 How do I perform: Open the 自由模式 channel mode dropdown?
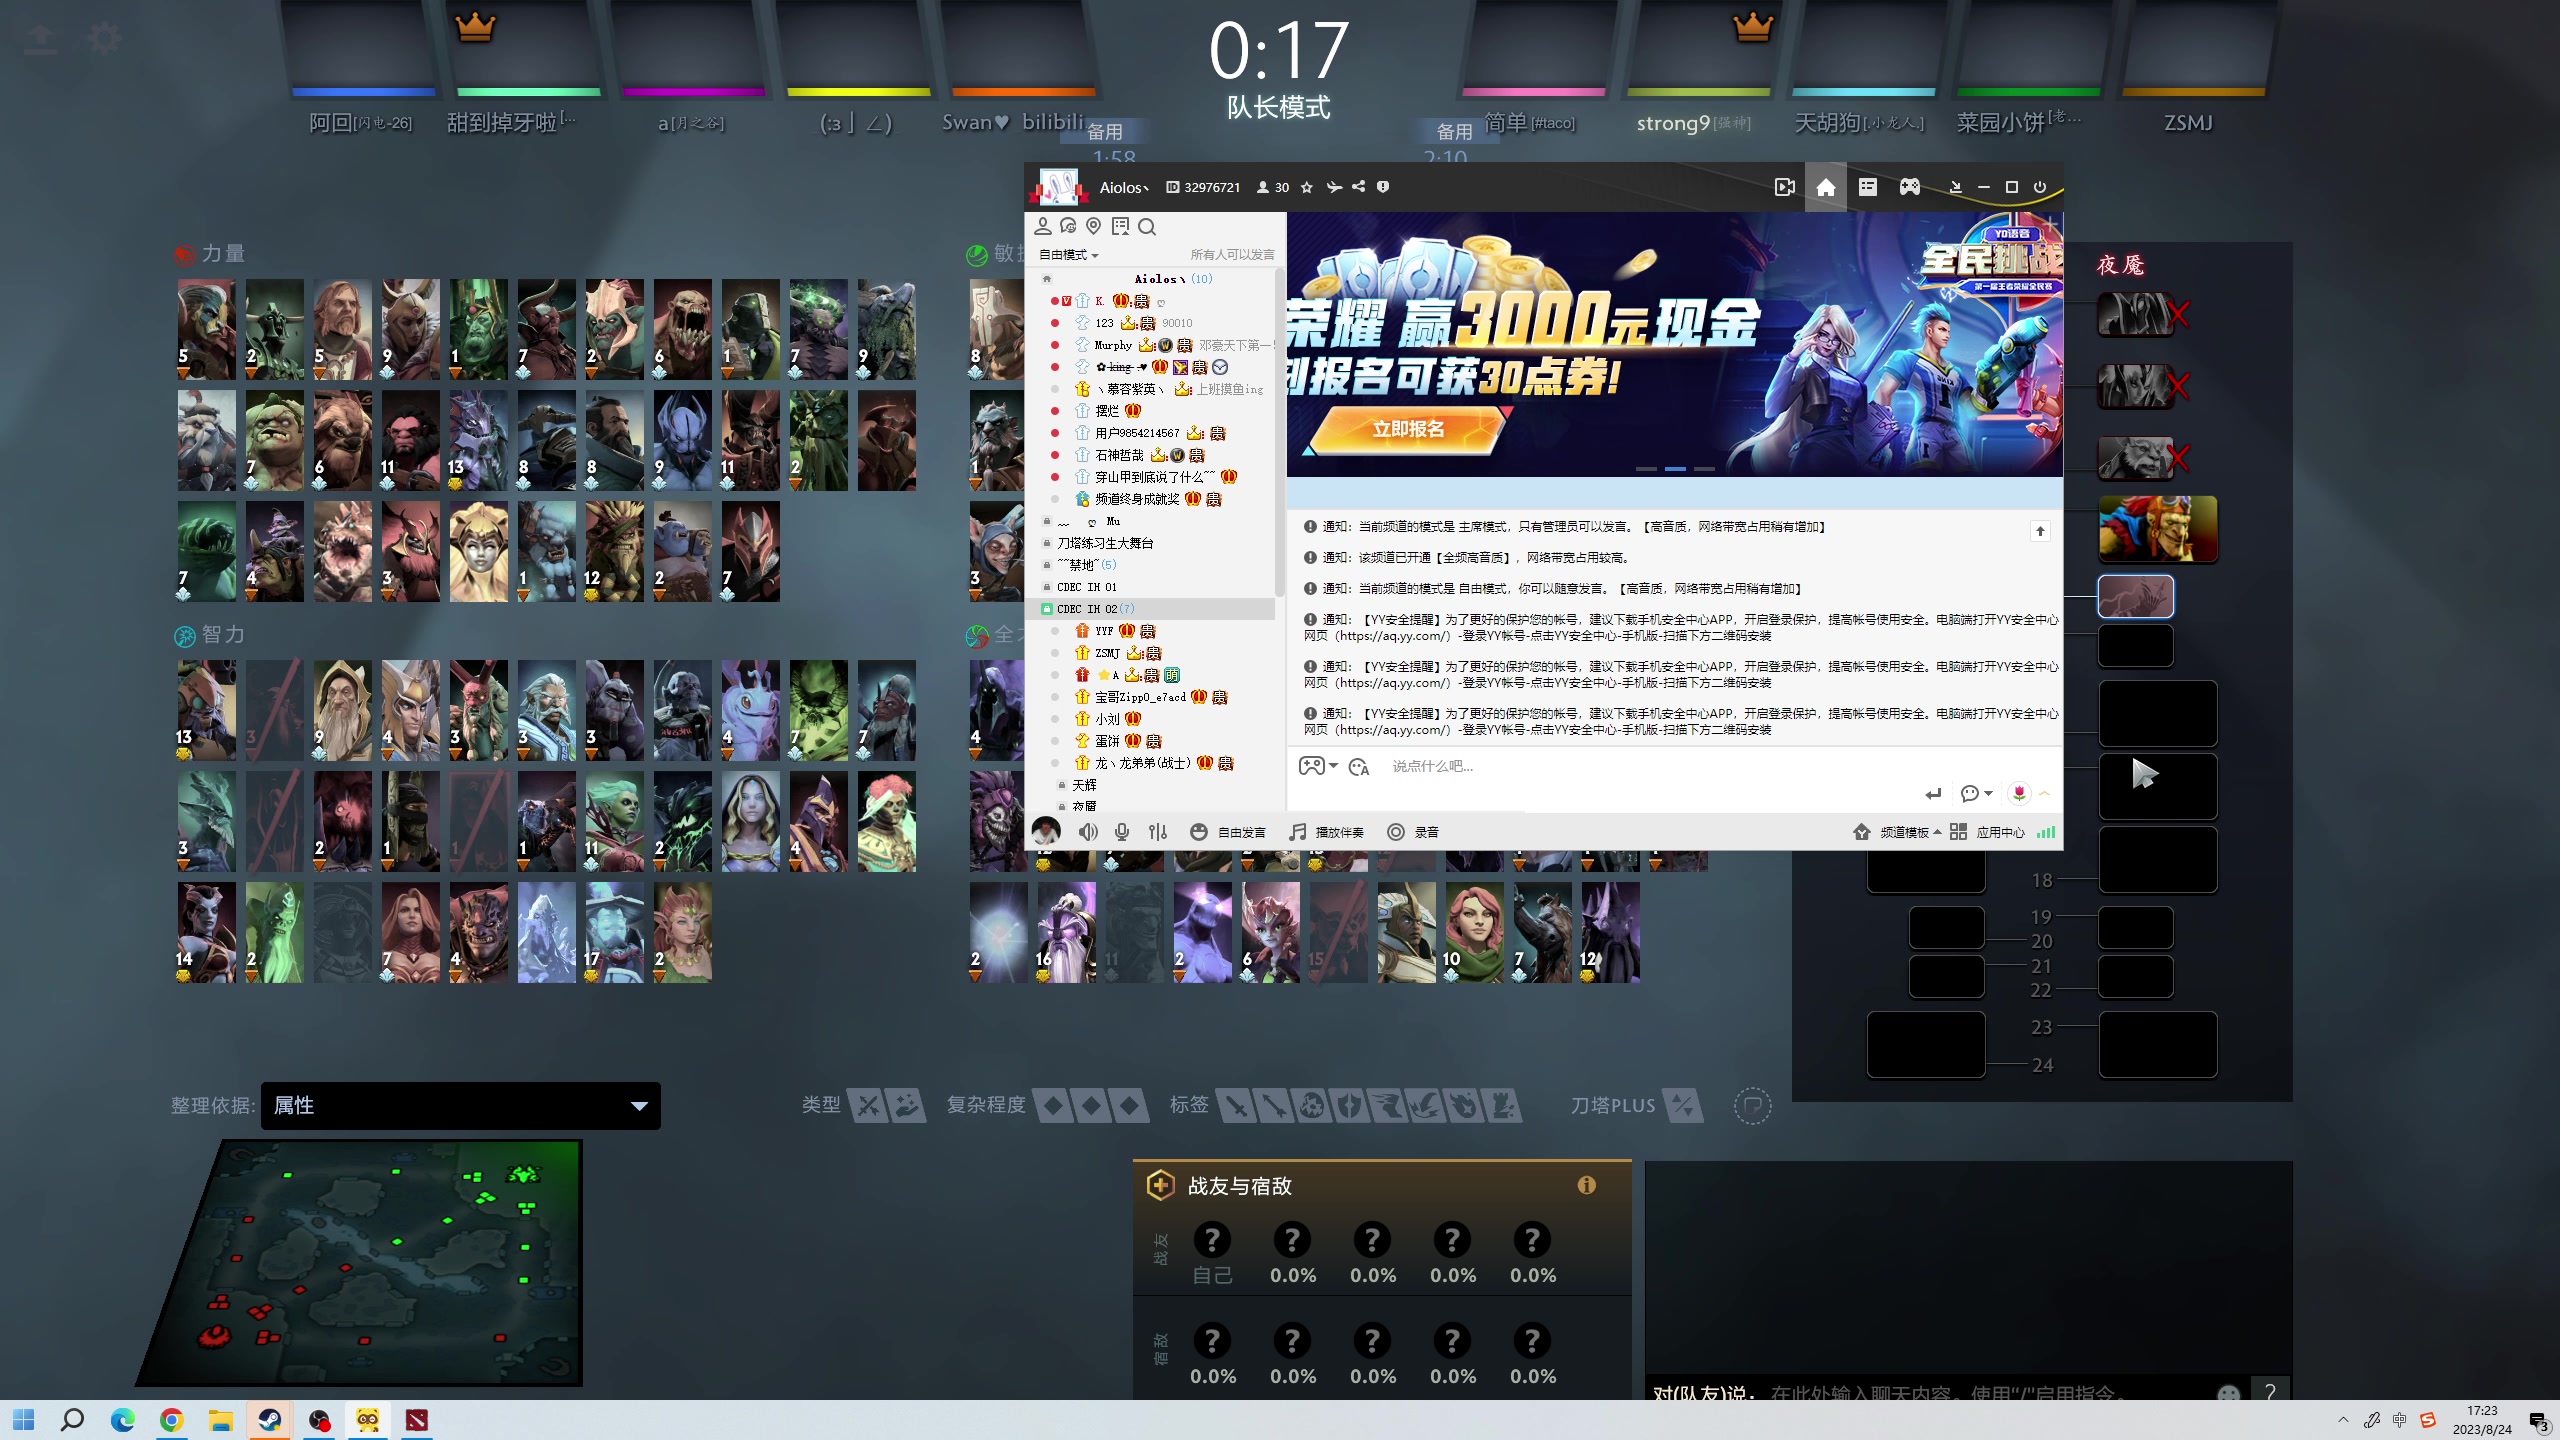click(x=1067, y=255)
